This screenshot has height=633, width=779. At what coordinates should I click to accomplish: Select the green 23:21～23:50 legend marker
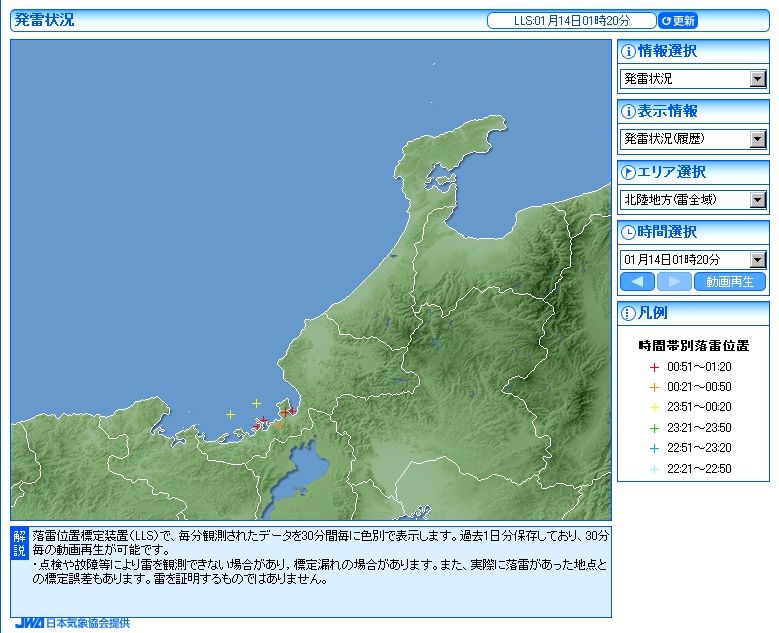click(654, 428)
